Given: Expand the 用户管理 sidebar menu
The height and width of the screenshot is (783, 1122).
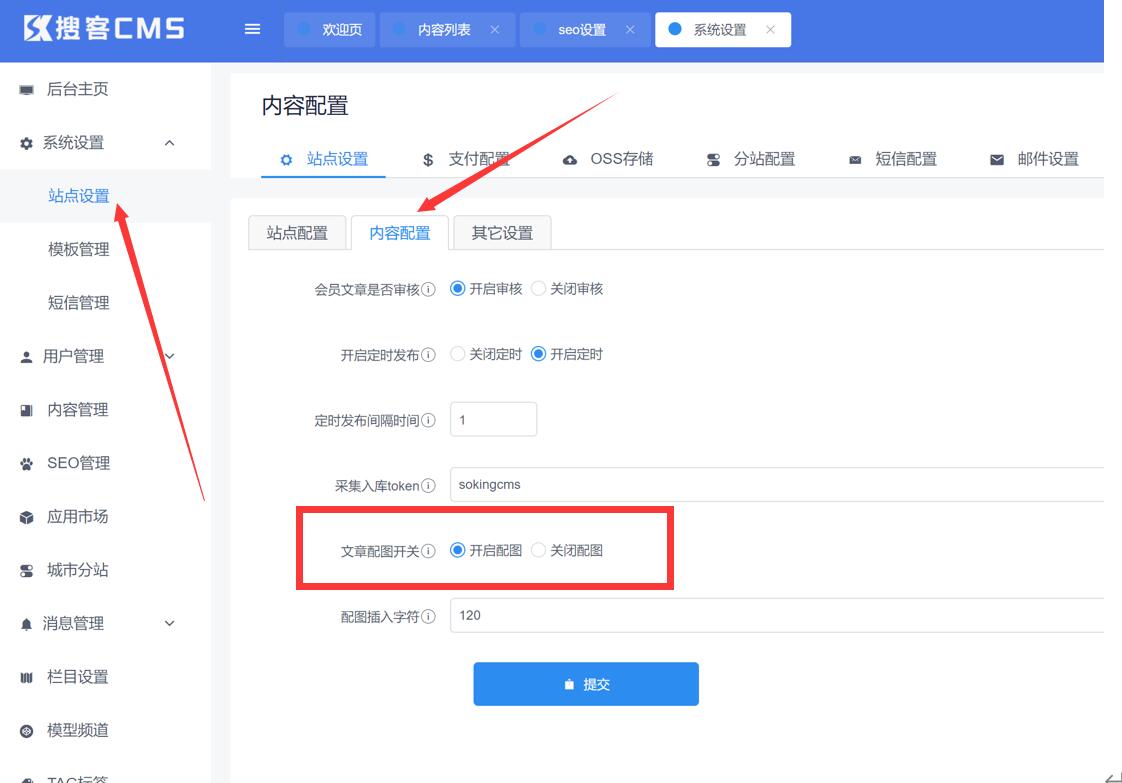Looking at the screenshot, I should click(x=169, y=357).
